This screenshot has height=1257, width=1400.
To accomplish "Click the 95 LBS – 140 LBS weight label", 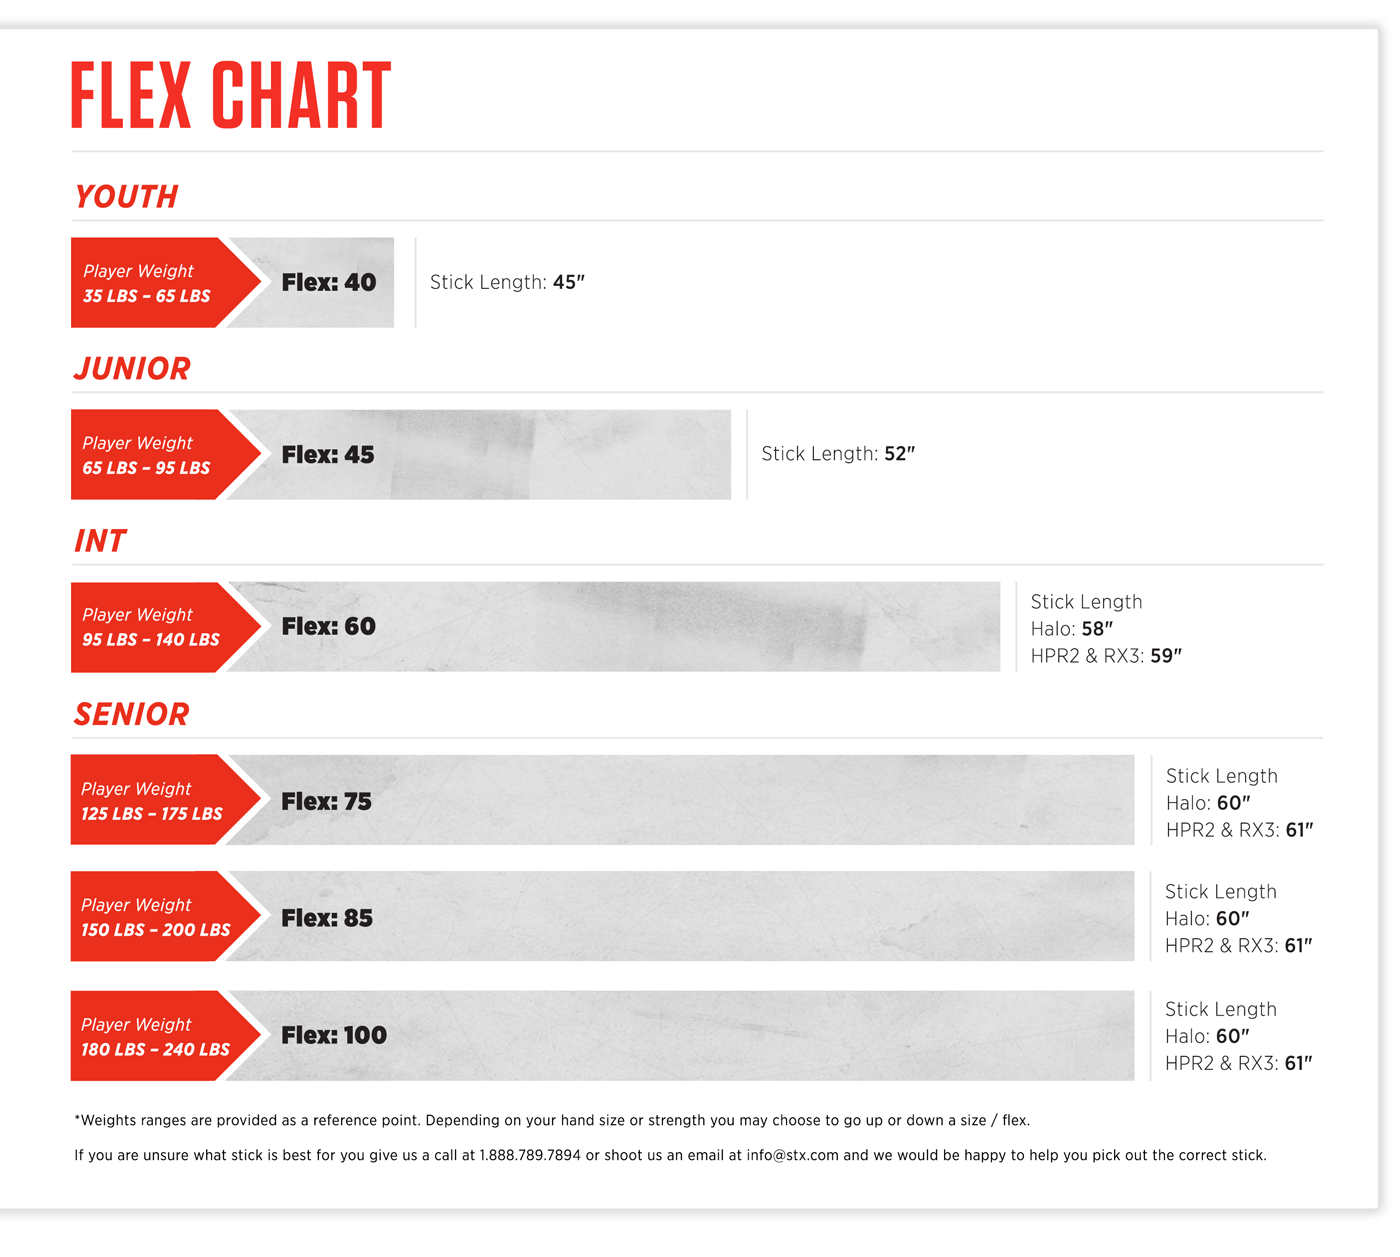I will click(x=151, y=640).
